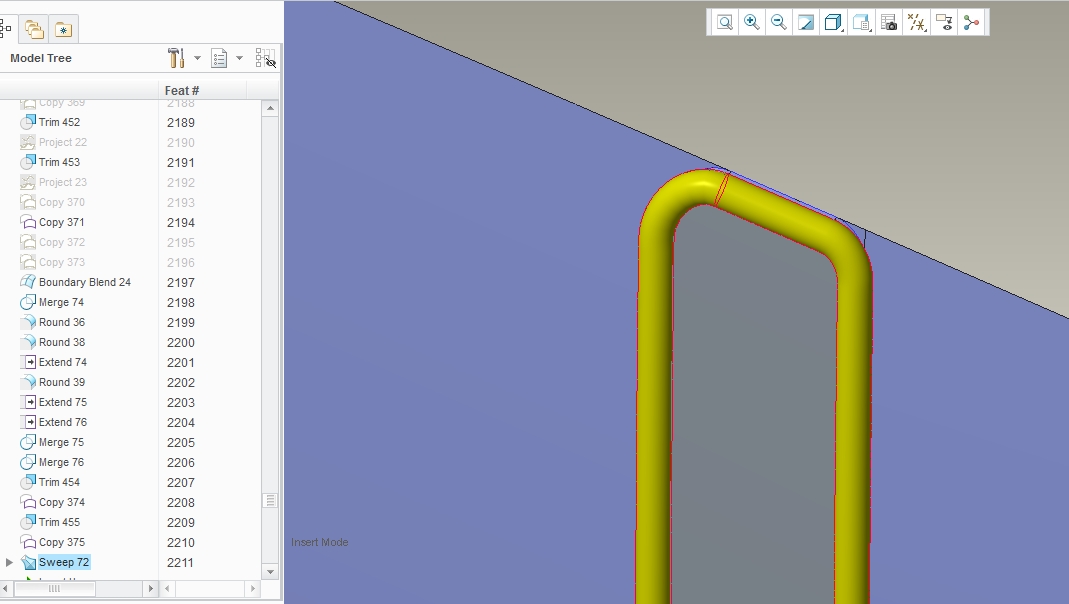Select the Trim 452 feature
Viewport: 1069px width, 604px height.
pyautogui.click(x=59, y=122)
